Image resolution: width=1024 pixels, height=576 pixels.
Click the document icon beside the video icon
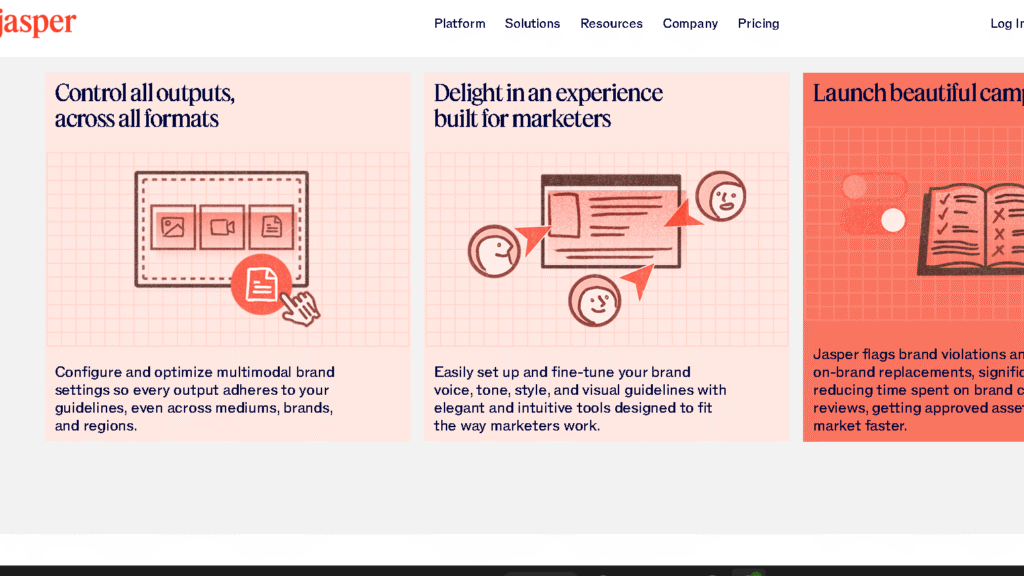[274, 227]
